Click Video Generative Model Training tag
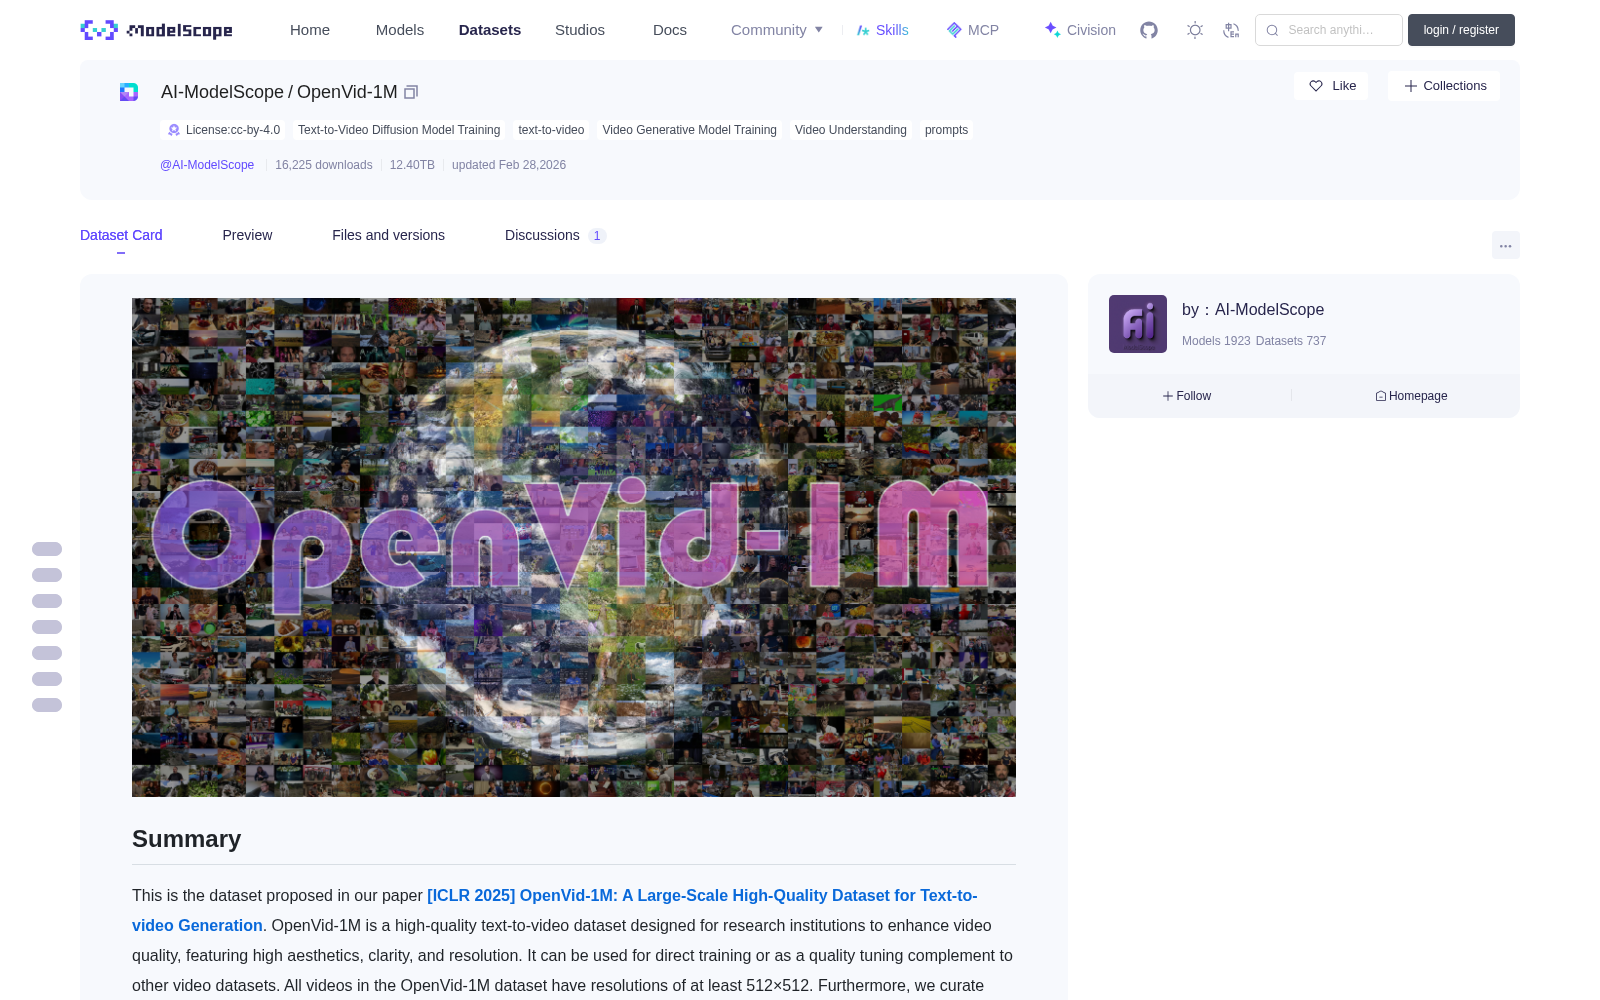Screen dimensions: 1600x1000 [x=689, y=130]
